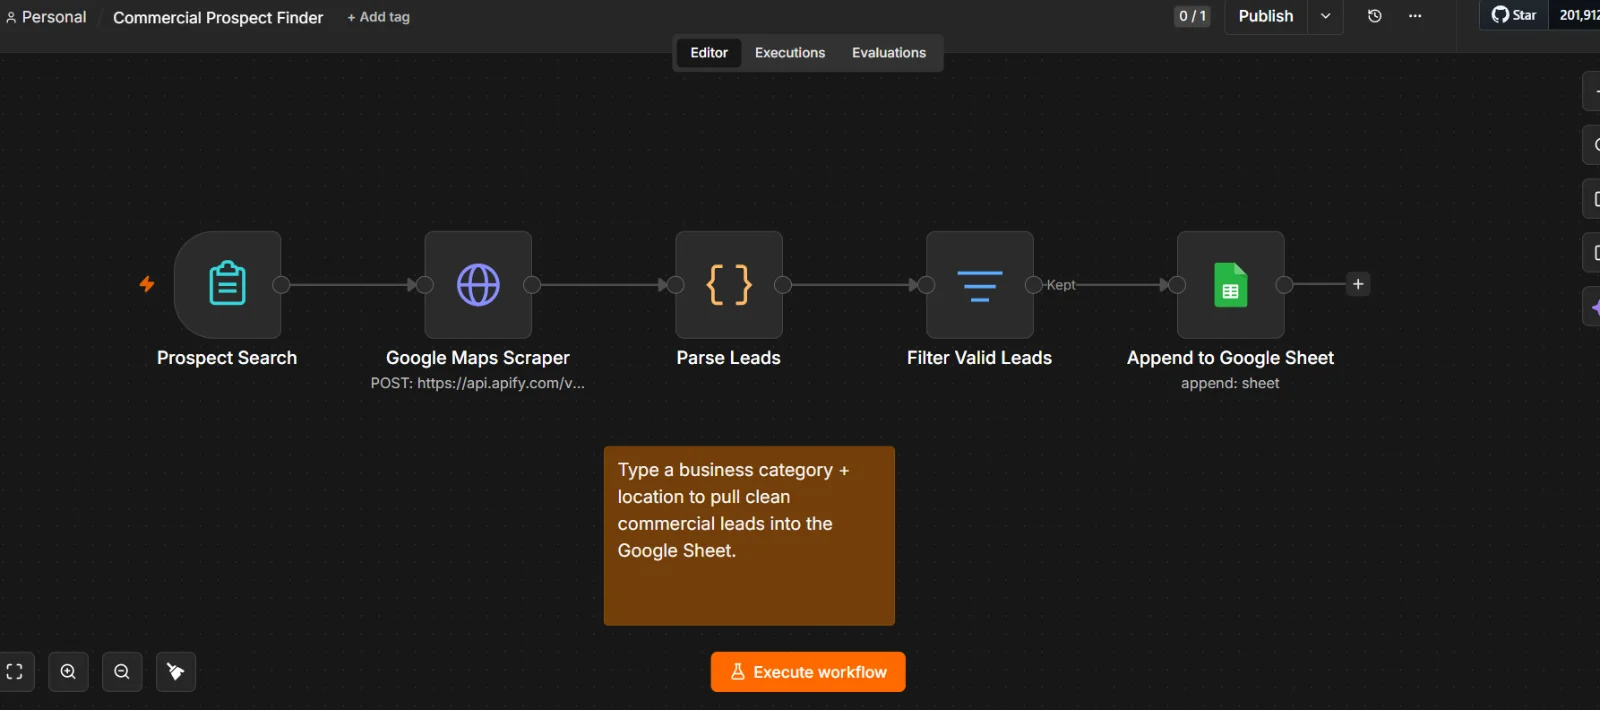Add a node after Append to Google Sheet

[x=1358, y=284]
